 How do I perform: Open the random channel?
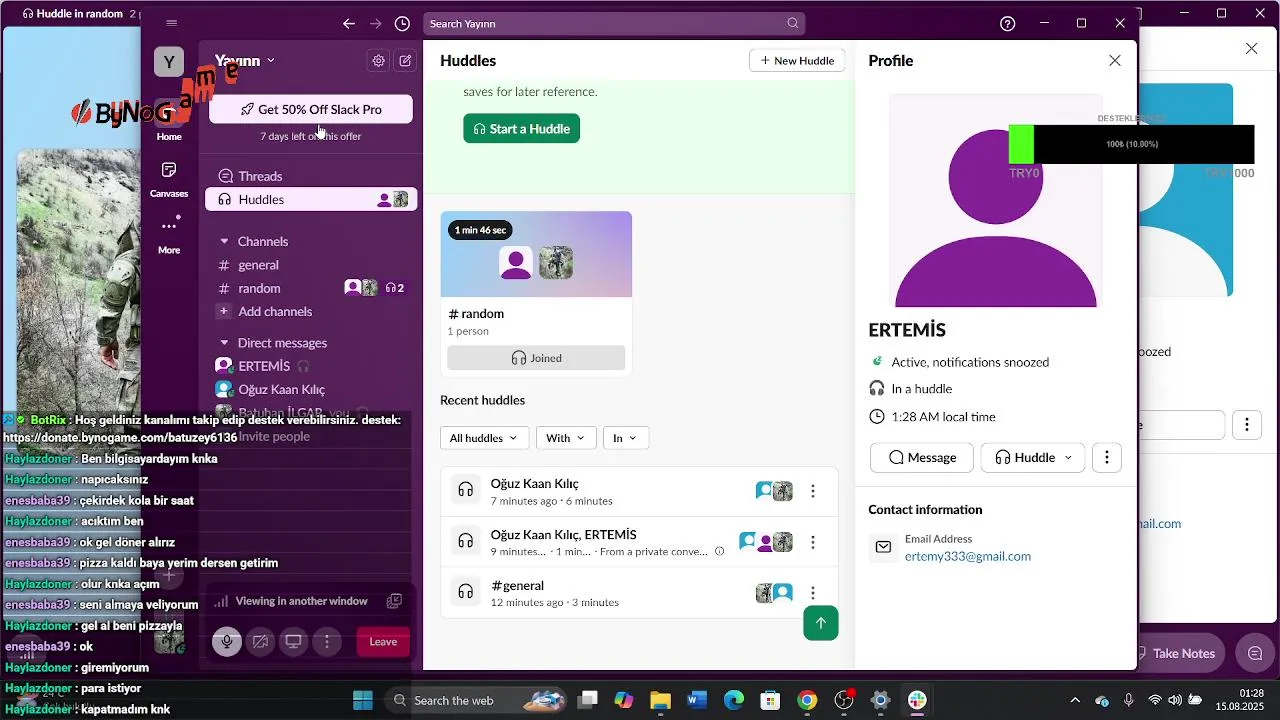[x=311, y=288]
